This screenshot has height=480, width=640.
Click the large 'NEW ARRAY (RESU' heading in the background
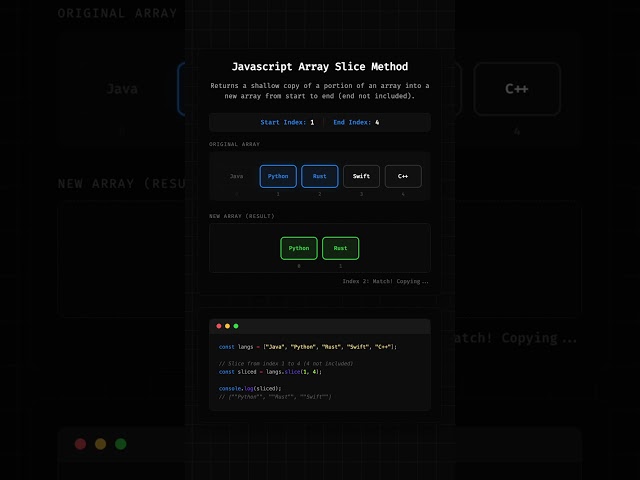coord(122,184)
